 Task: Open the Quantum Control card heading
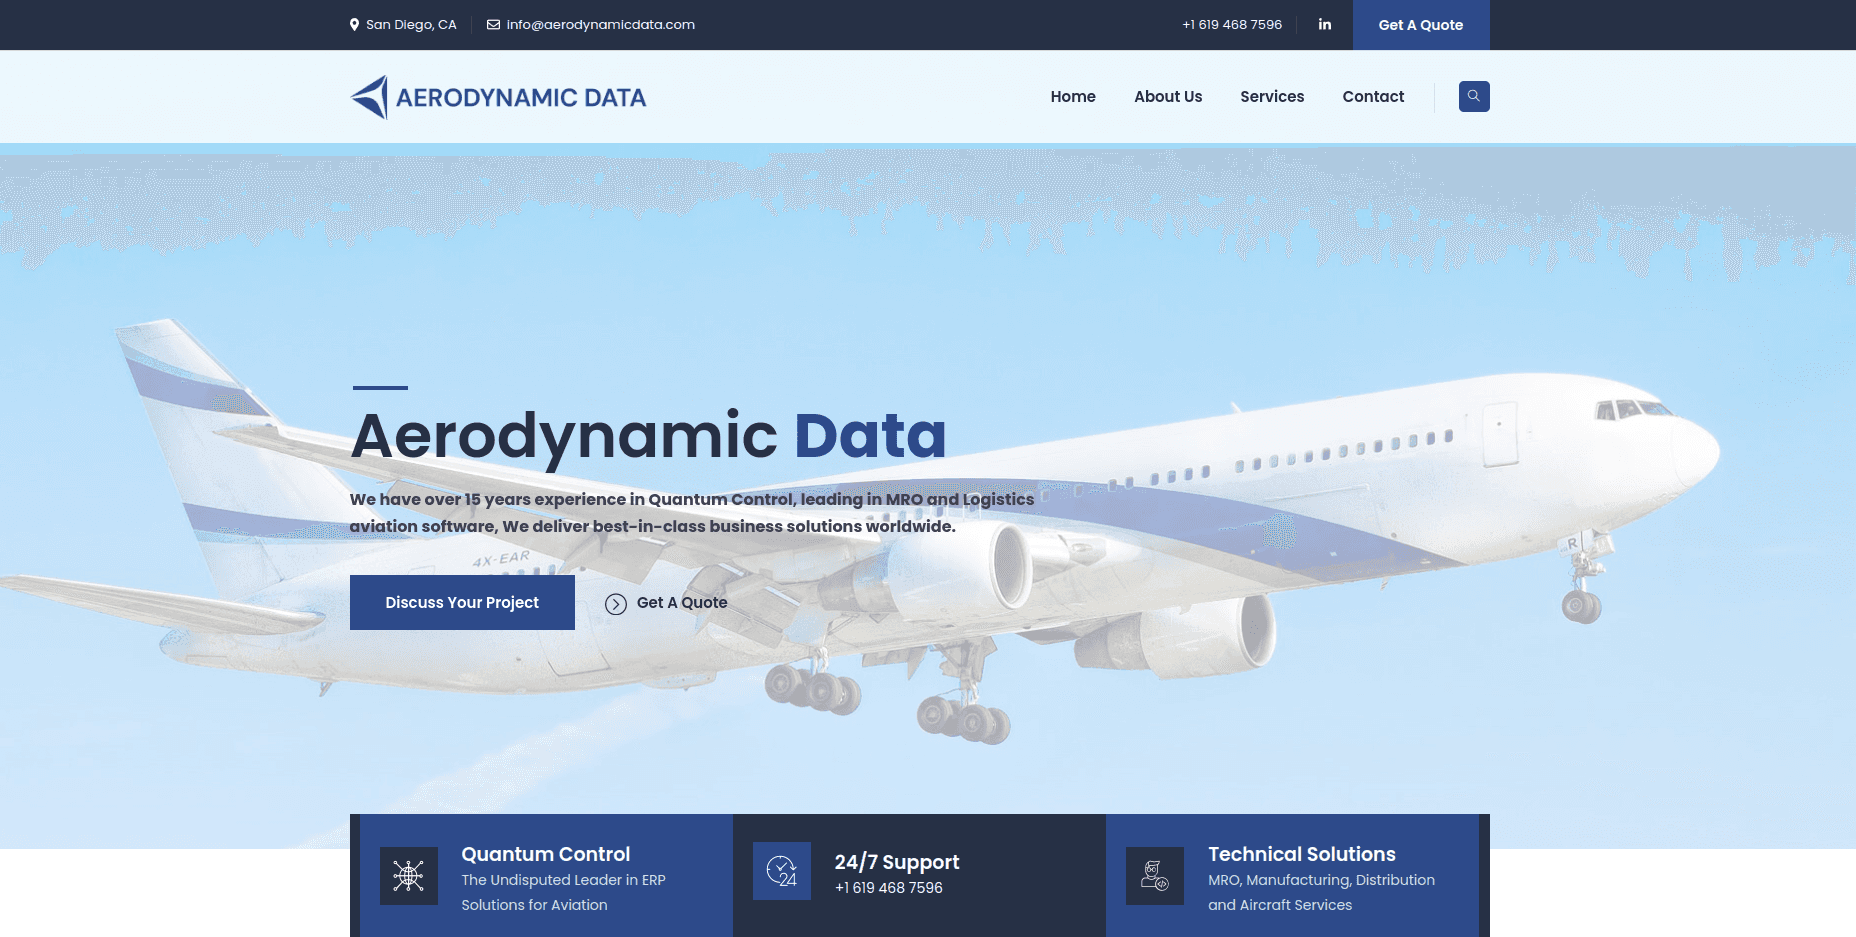coord(546,854)
